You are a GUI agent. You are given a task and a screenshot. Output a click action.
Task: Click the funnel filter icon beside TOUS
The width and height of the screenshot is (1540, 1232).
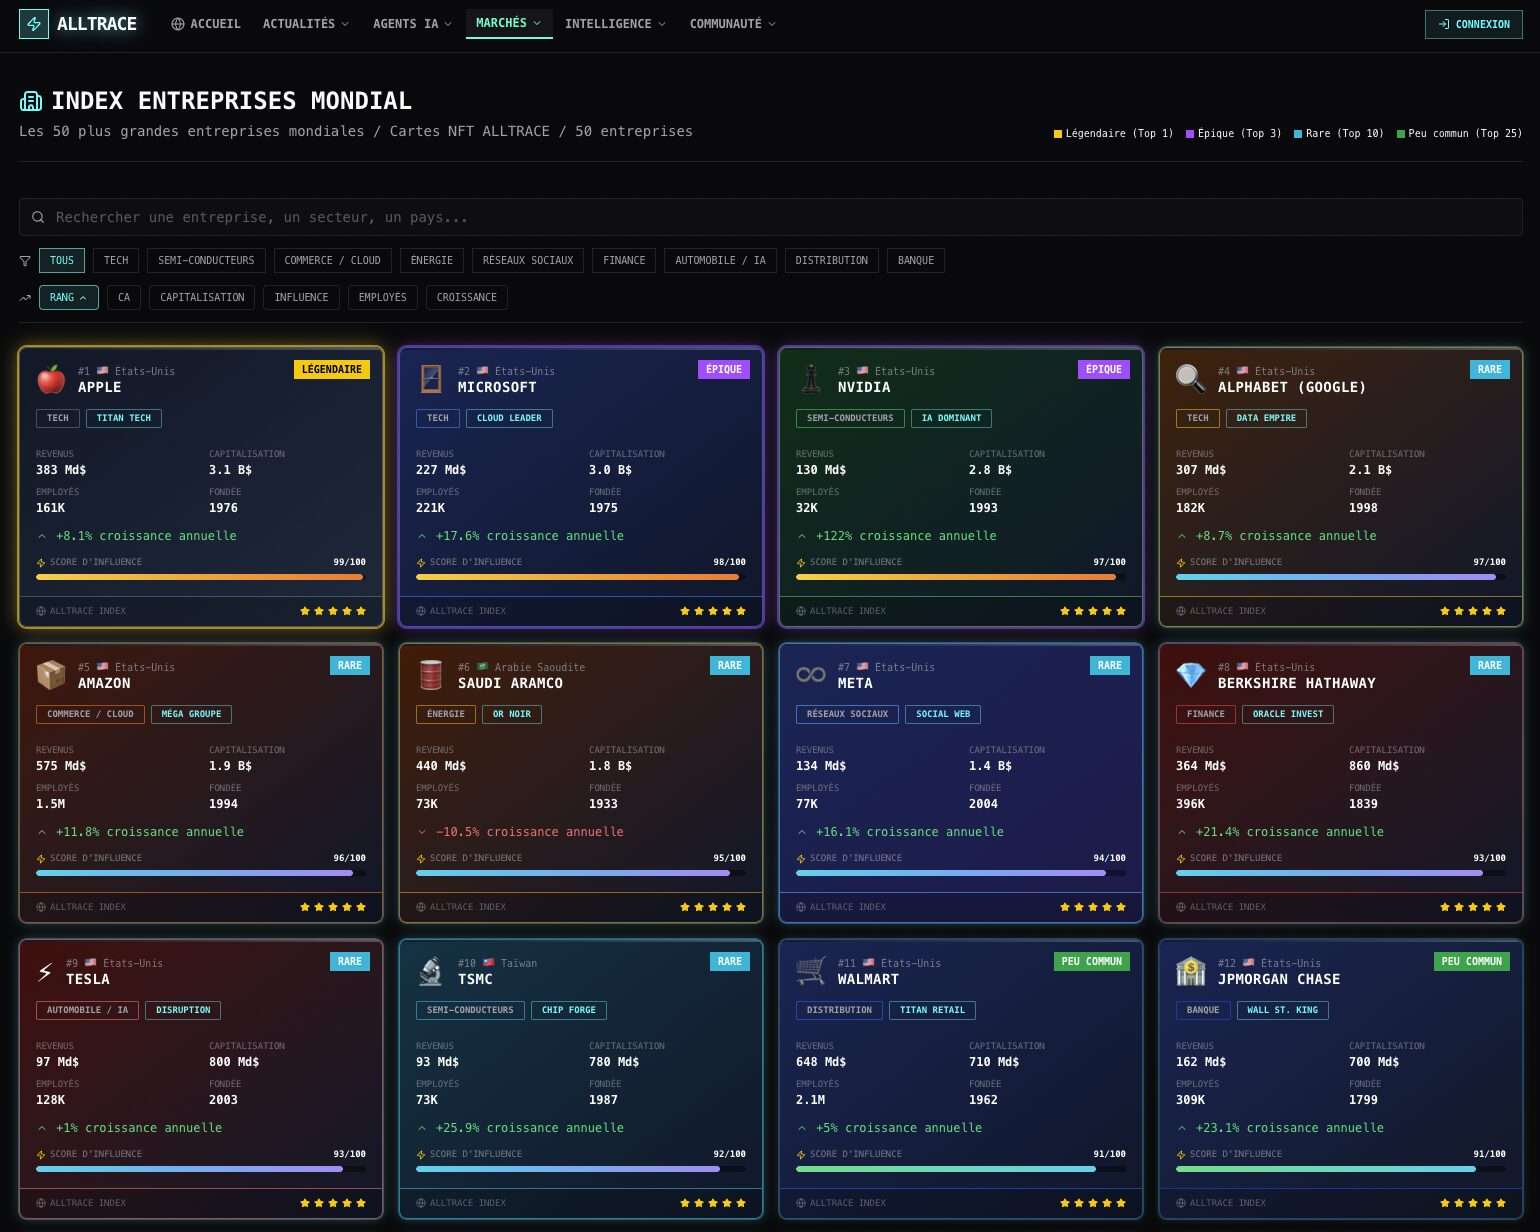pos(25,261)
